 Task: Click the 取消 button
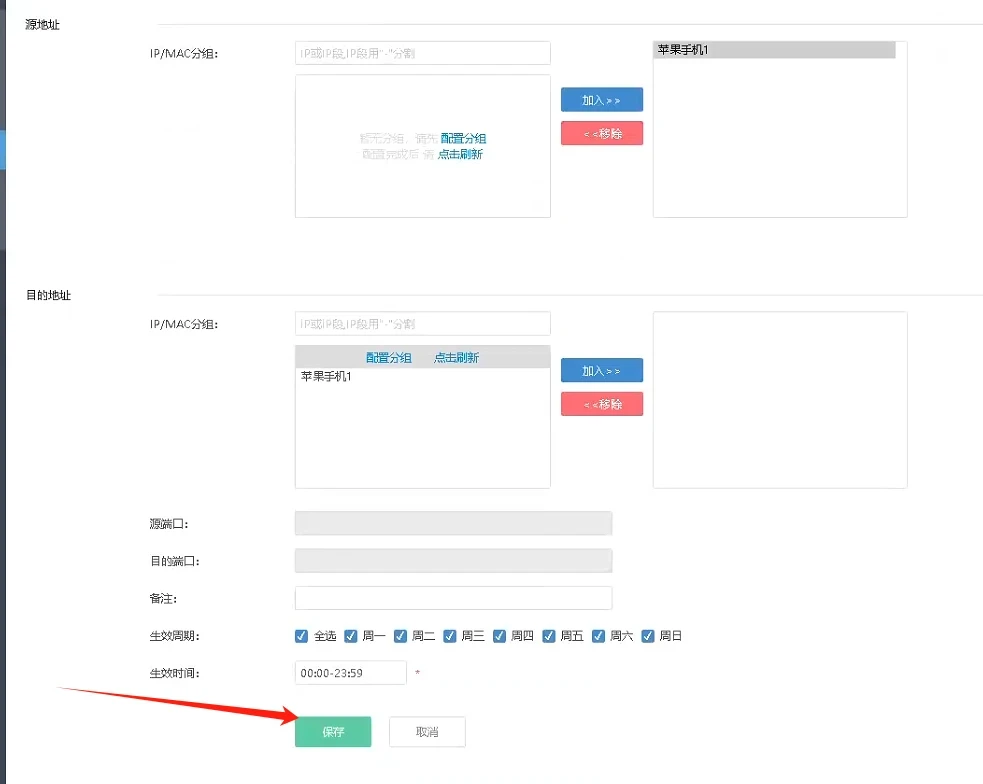427,732
